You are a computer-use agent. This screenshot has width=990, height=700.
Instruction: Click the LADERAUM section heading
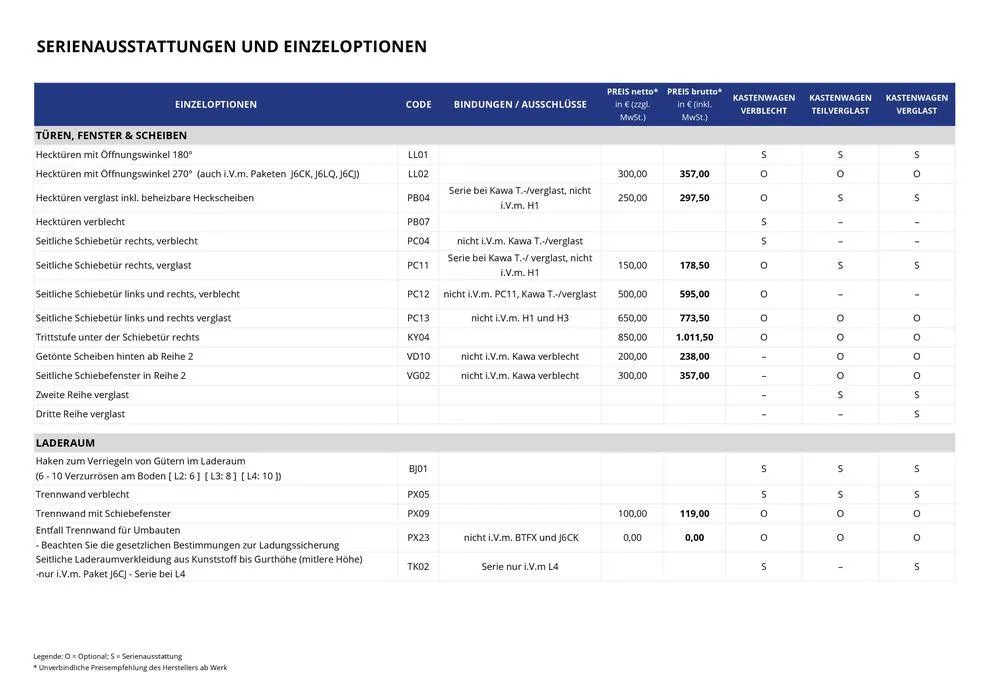[x=65, y=442]
